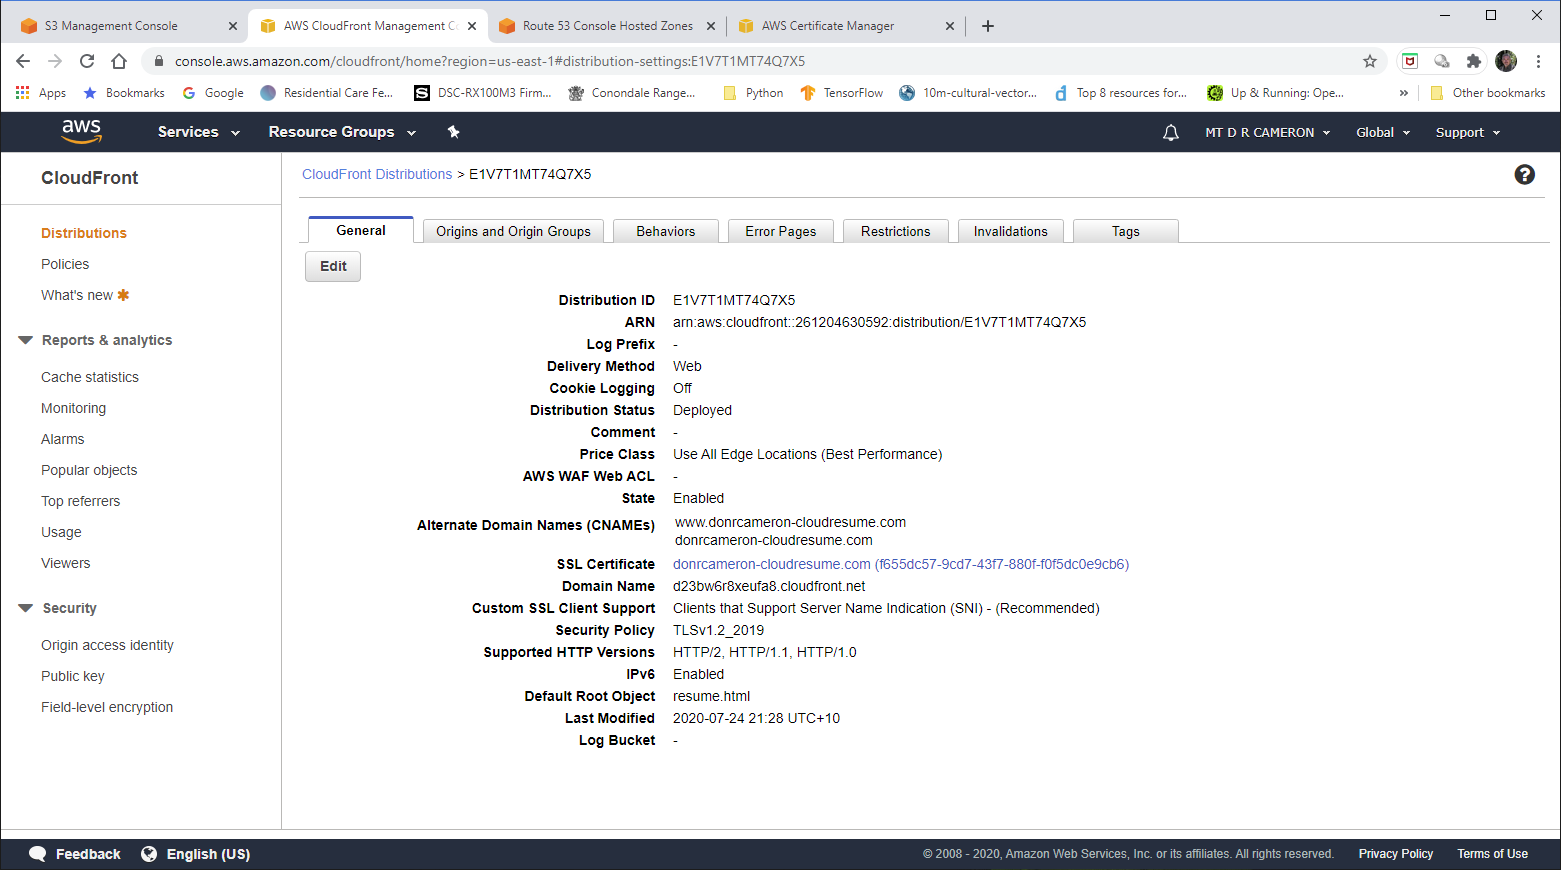Click the globe language icon

click(149, 854)
